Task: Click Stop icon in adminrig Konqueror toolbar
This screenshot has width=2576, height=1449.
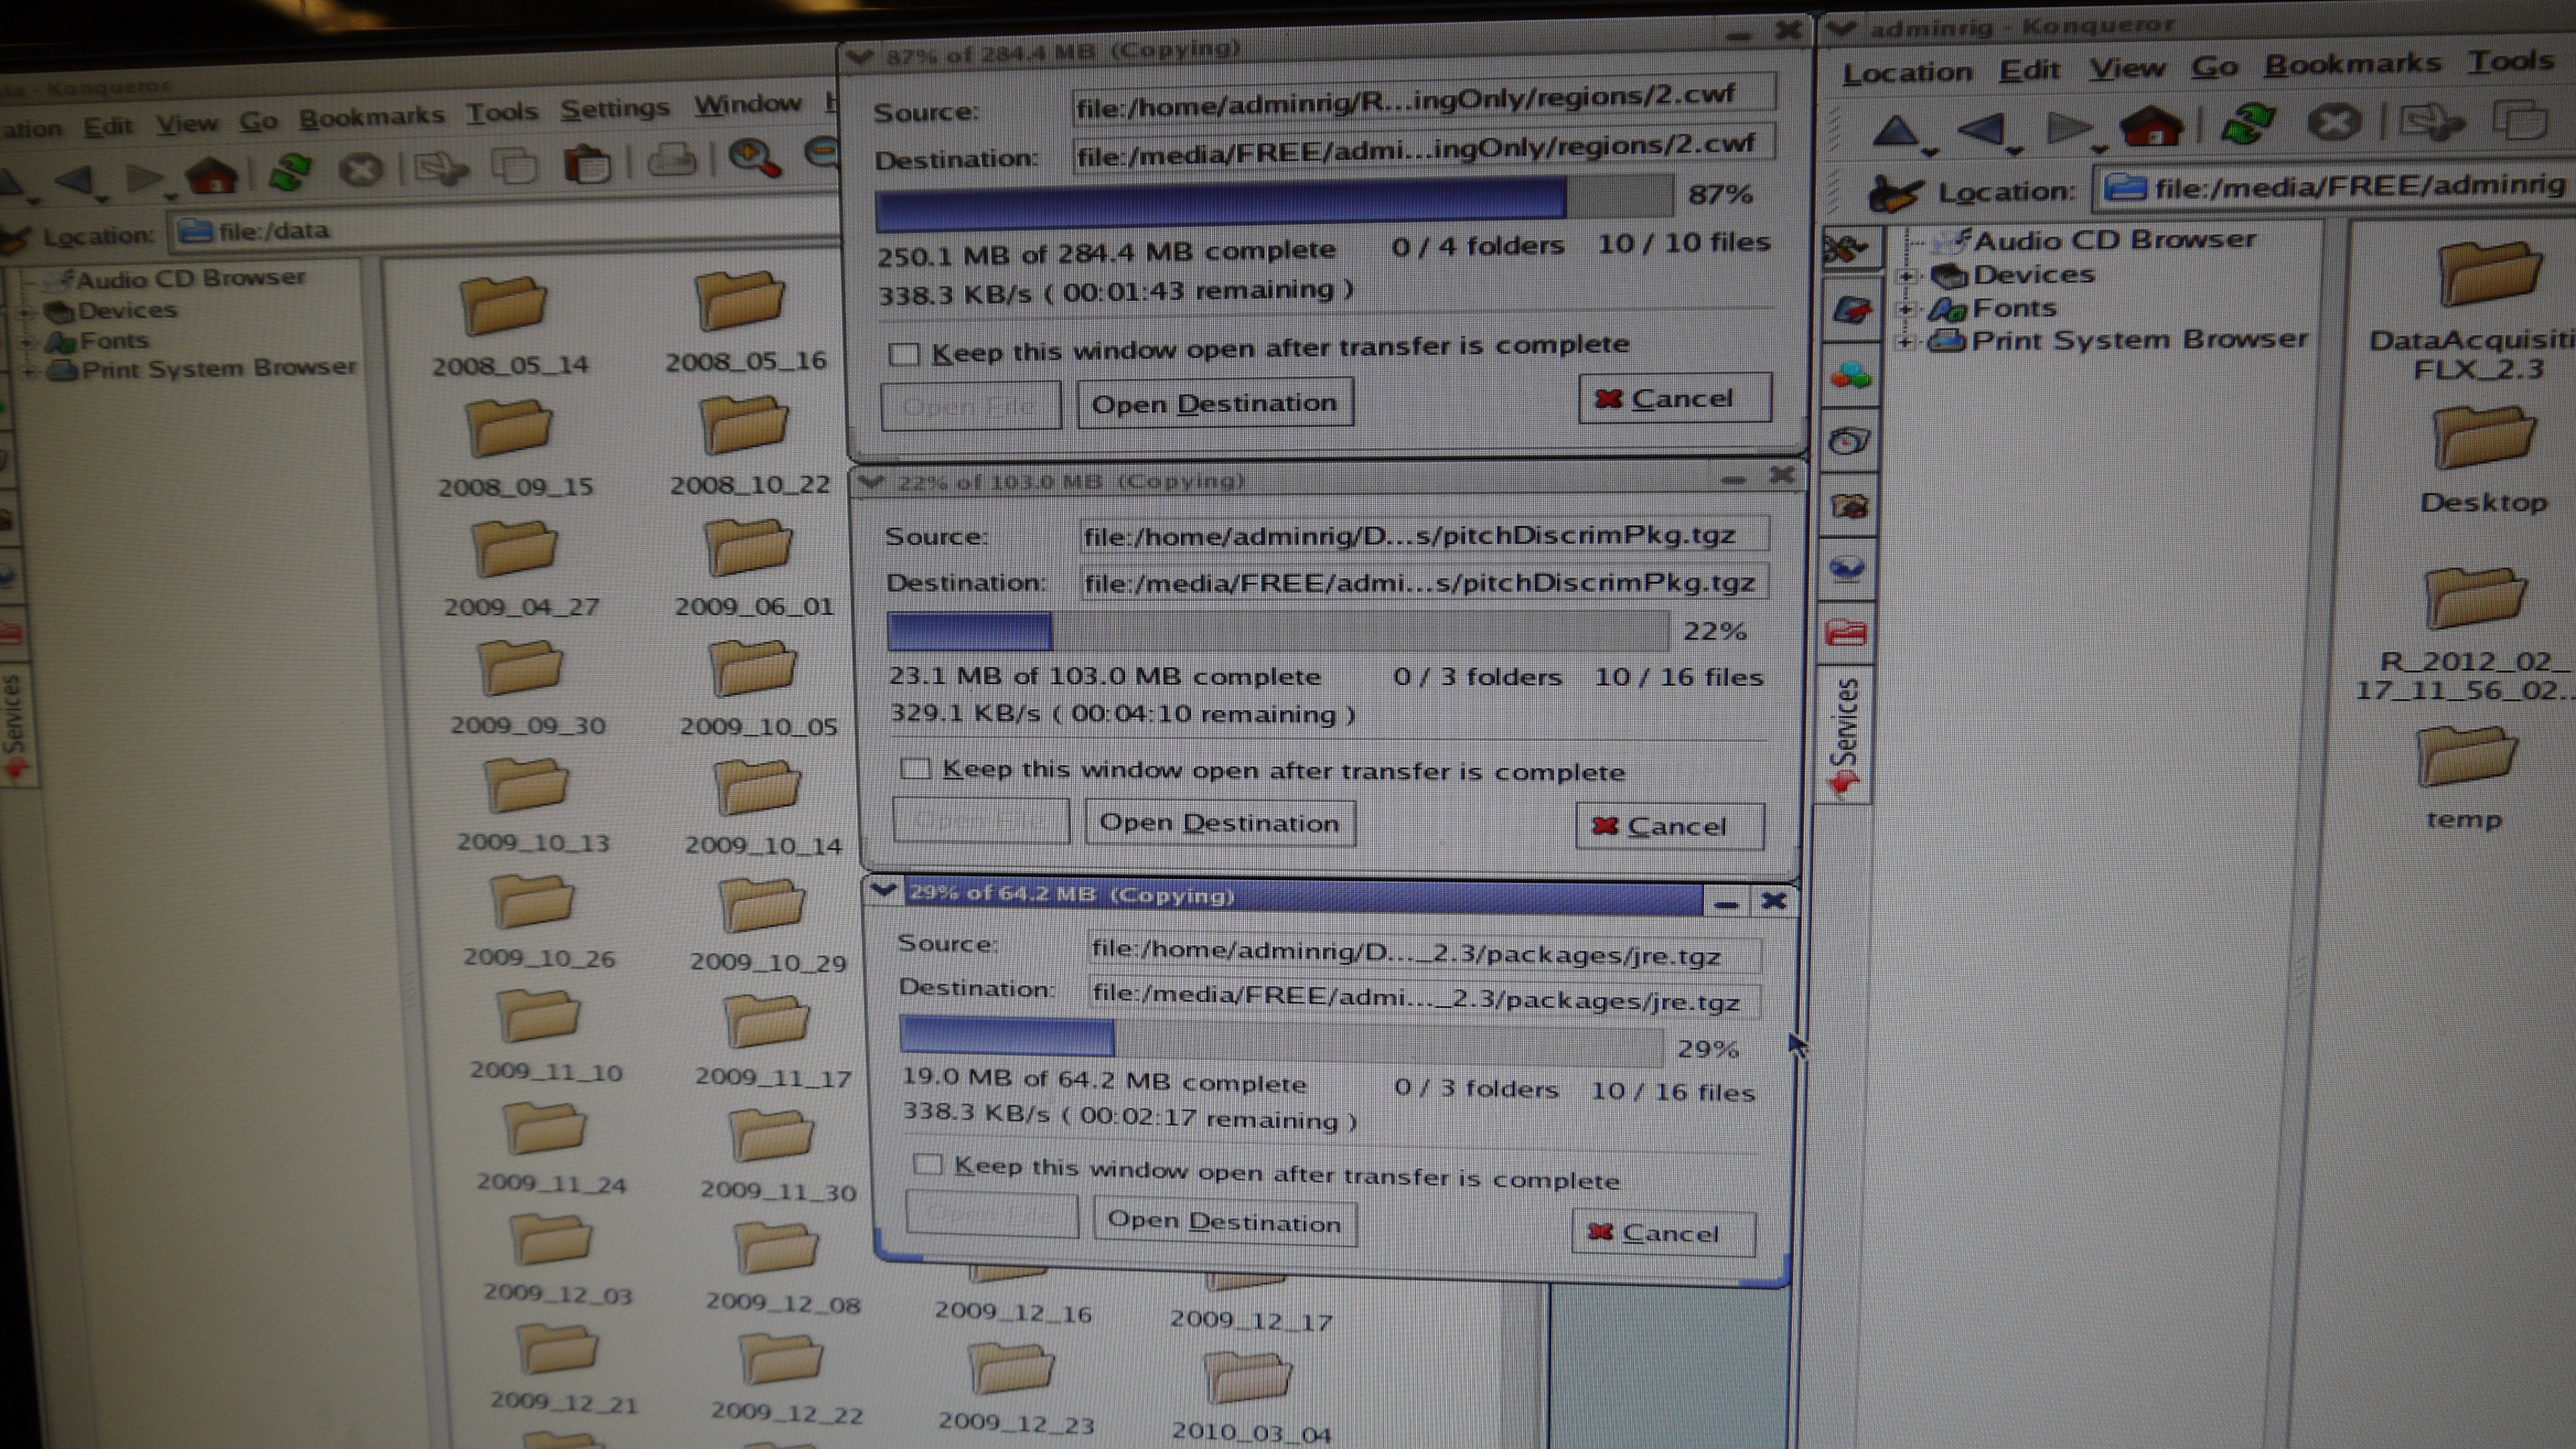Action: click(x=2334, y=122)
